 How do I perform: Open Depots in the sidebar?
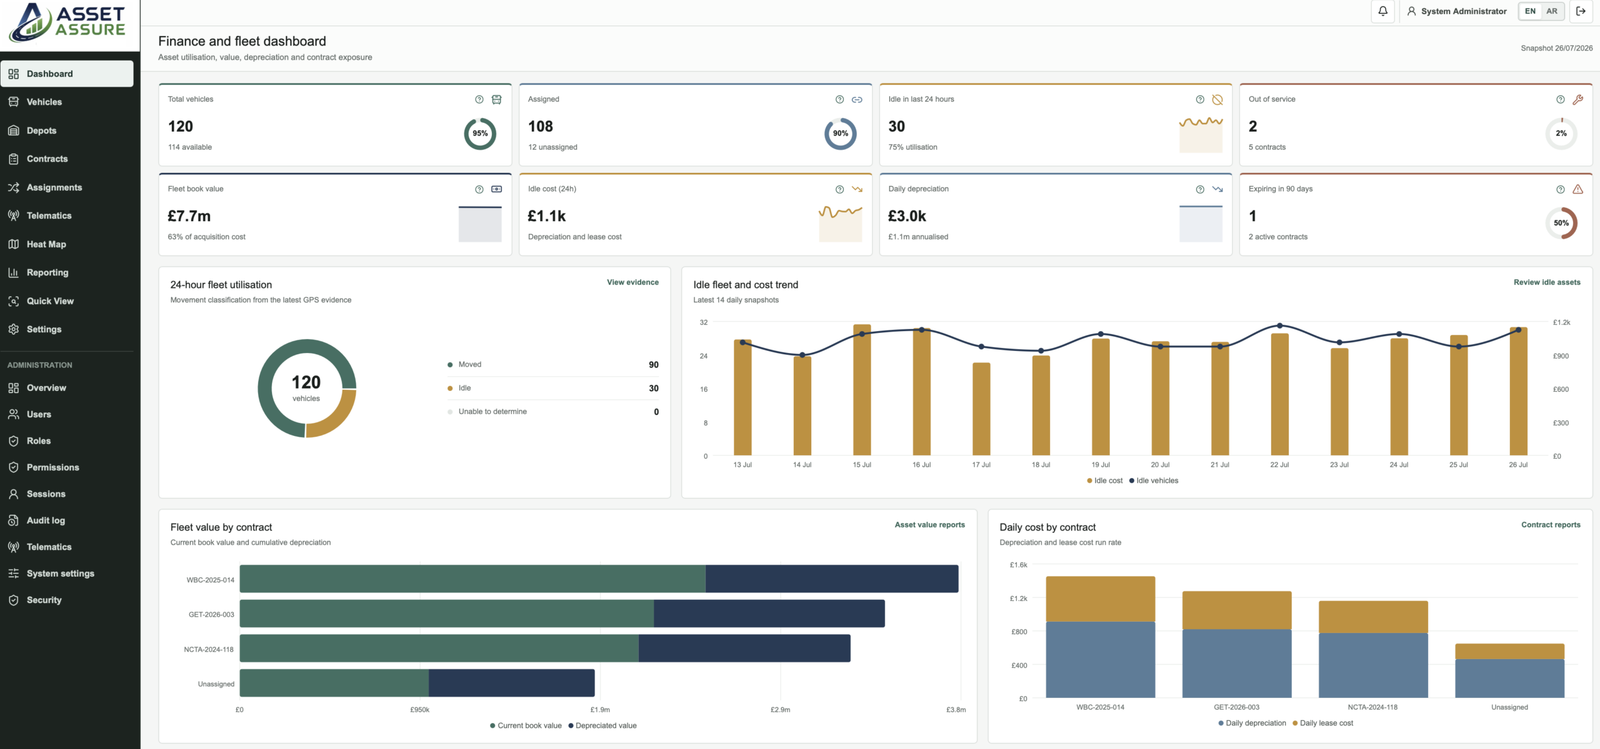pos(67,131)
